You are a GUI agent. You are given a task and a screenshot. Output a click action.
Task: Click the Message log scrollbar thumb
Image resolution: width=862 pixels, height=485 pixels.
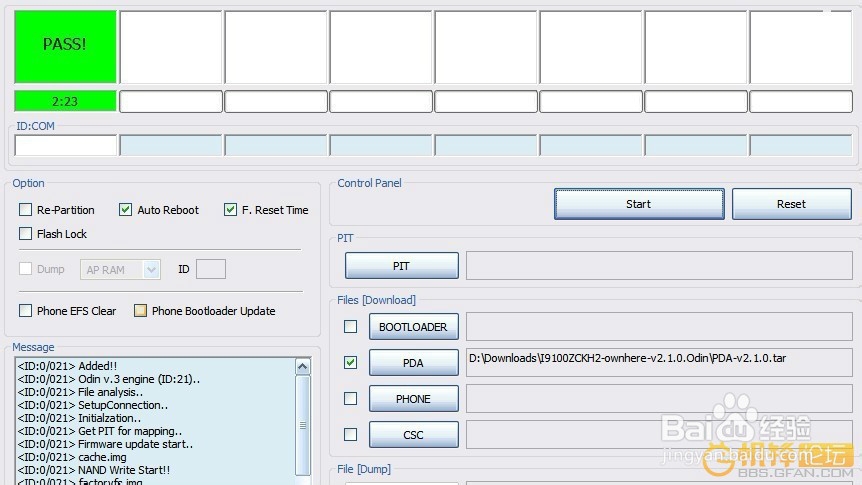coord(303,425)
